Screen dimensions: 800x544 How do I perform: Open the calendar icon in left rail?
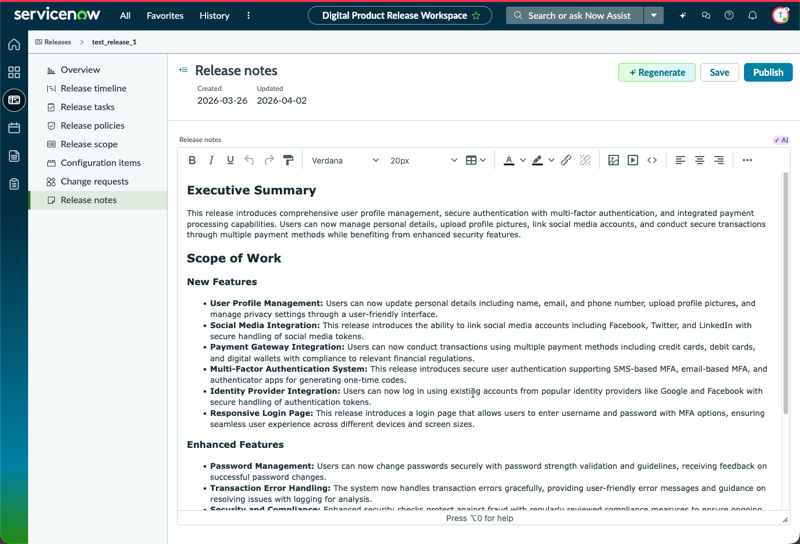pyautogui.click(x=14, y=128)
